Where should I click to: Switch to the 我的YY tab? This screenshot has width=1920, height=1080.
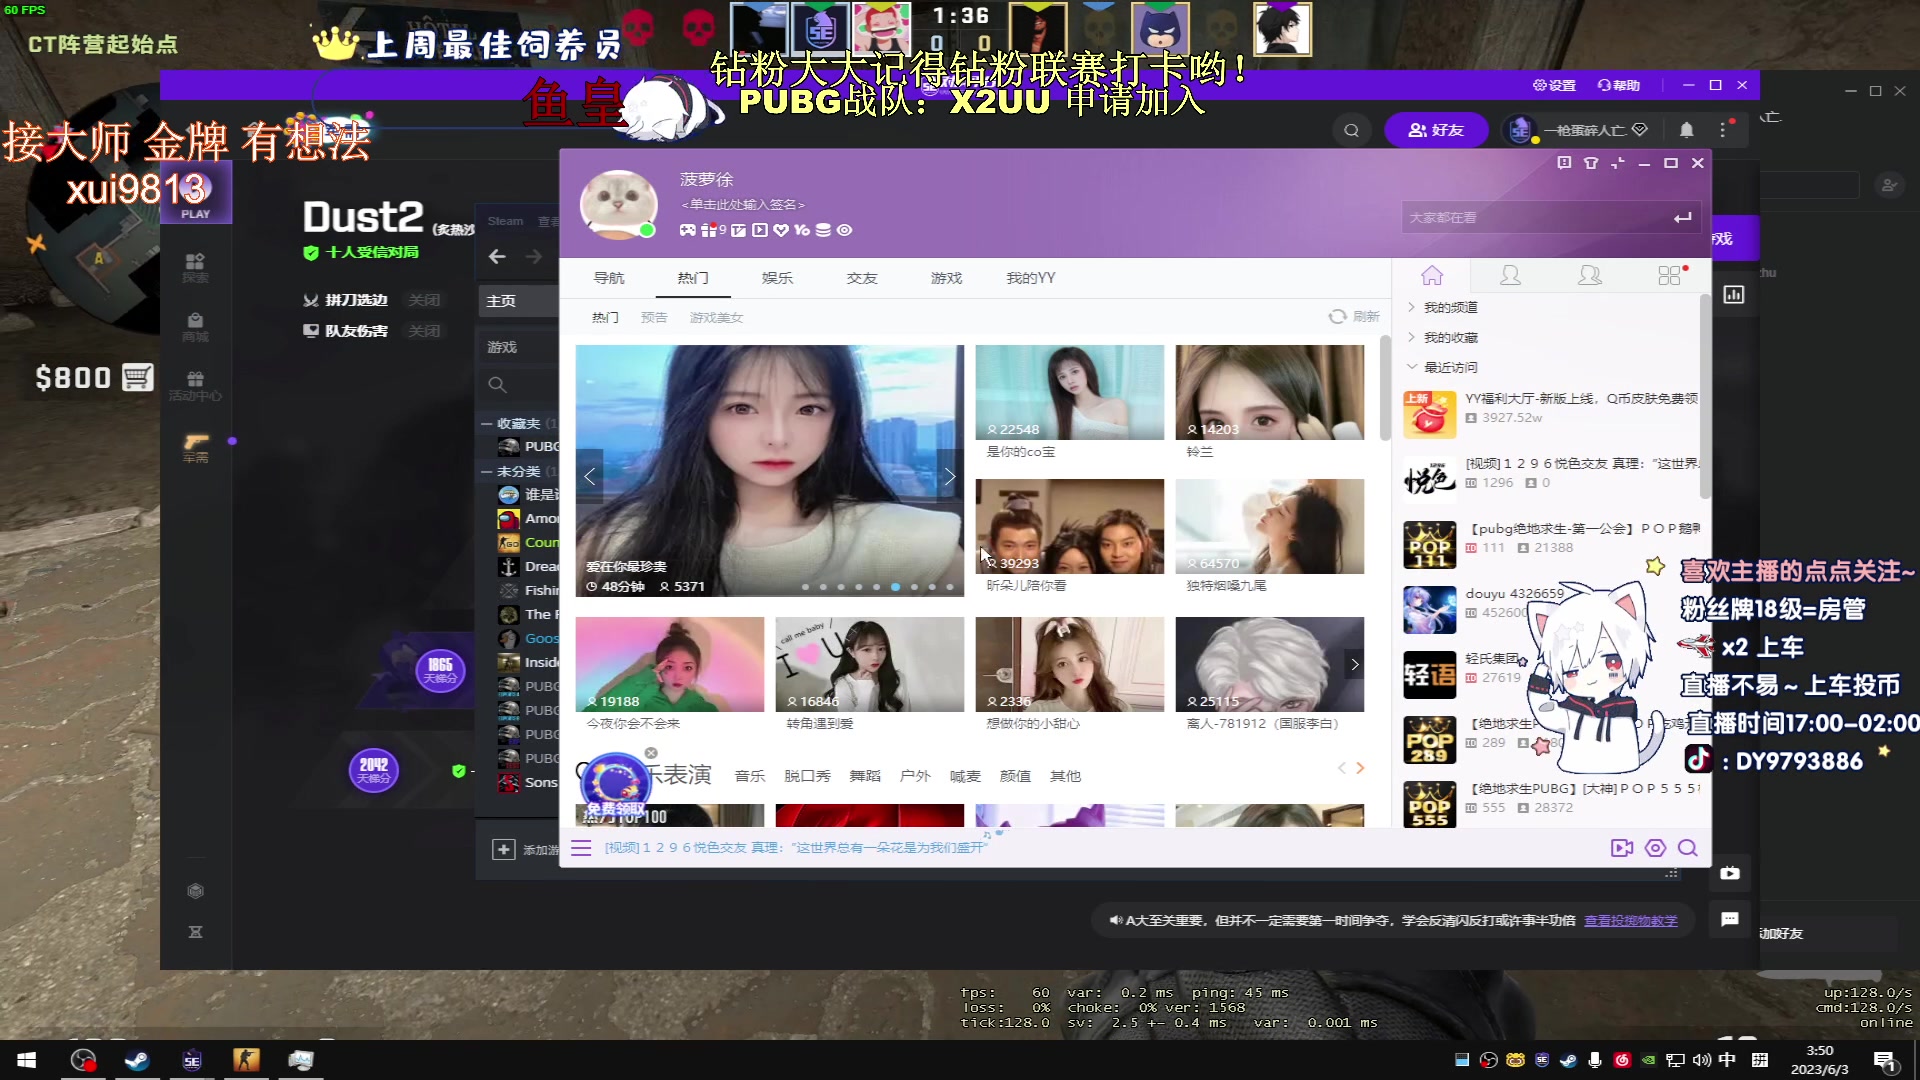(x=1030, y=278)
